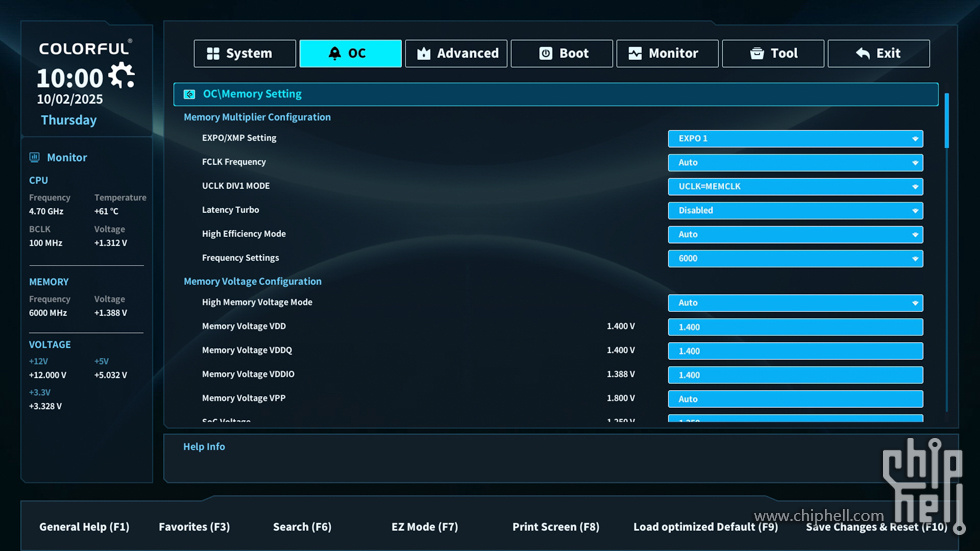The height and width of the screenshot is (551, 980).
Task: Click the Tool tab toolbox icon
Action: click(x=757, y=54)
